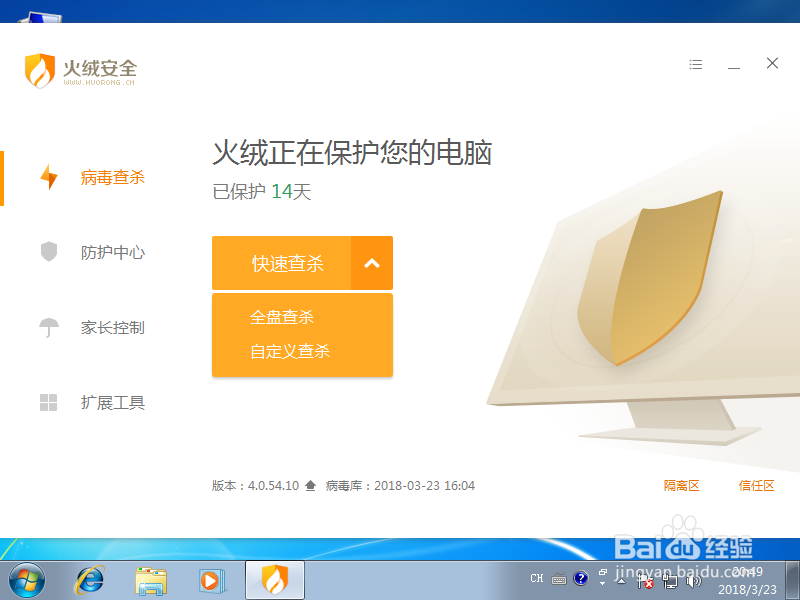The height and width of the screenshot is (600, 800).
Task: Click the shield icon for protection center
Action: [49, 252]
